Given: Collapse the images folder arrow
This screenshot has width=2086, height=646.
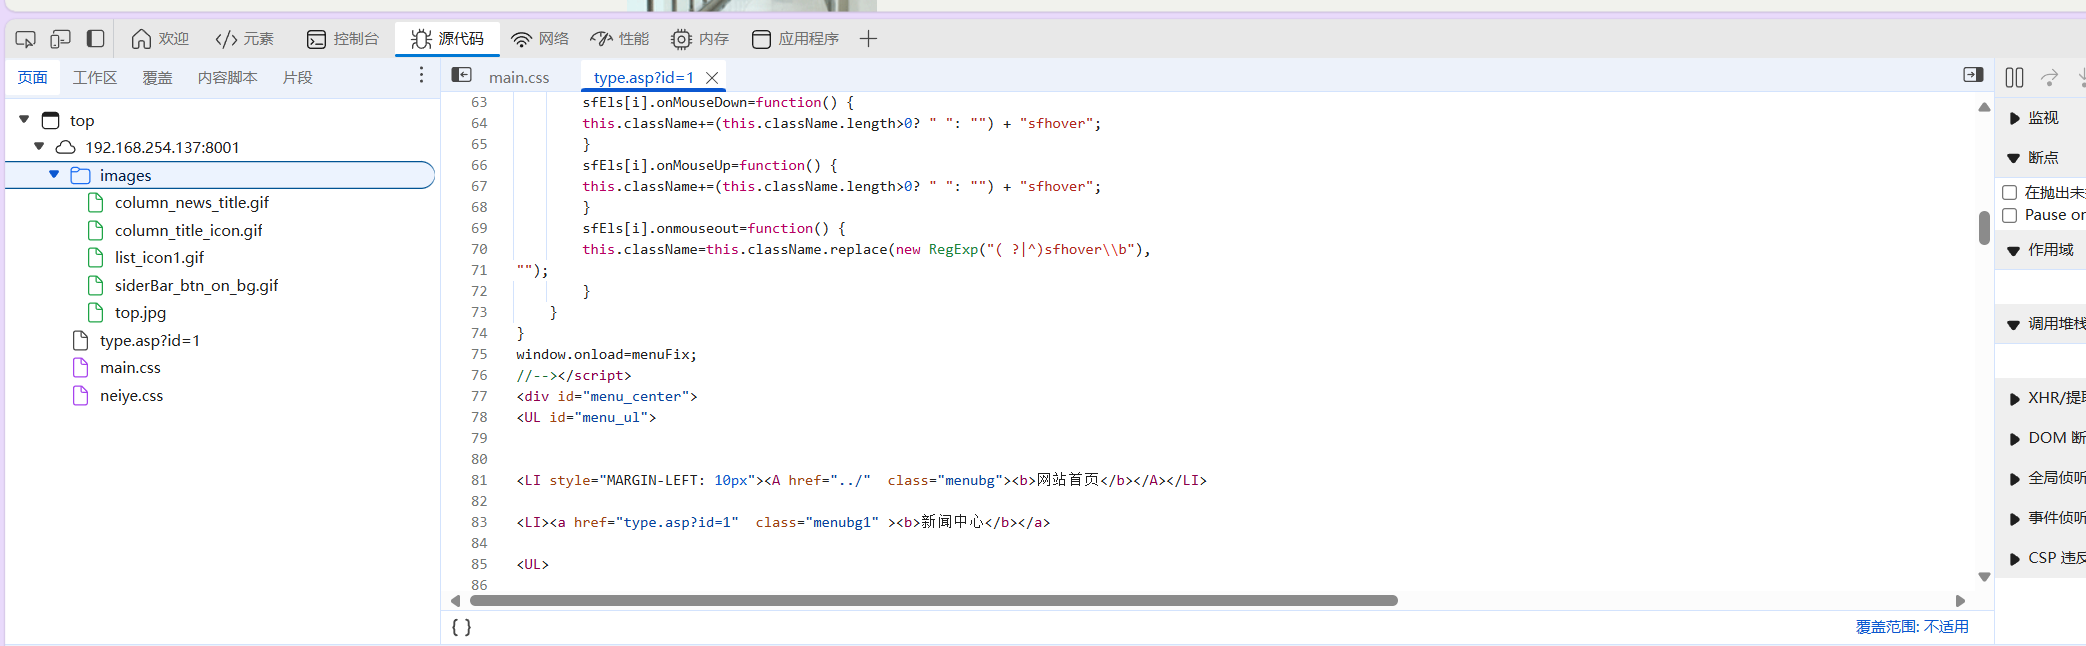Looking at the screenshot, I should pyautogui.click(x=54, y=174).
